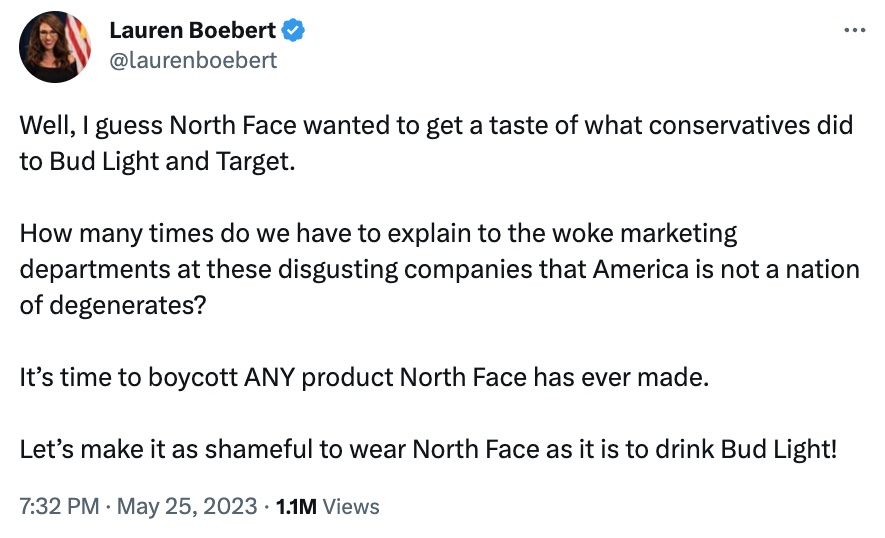Click the "How many times" paragraph
Screen dimensions: 885x538
point(439,269)
